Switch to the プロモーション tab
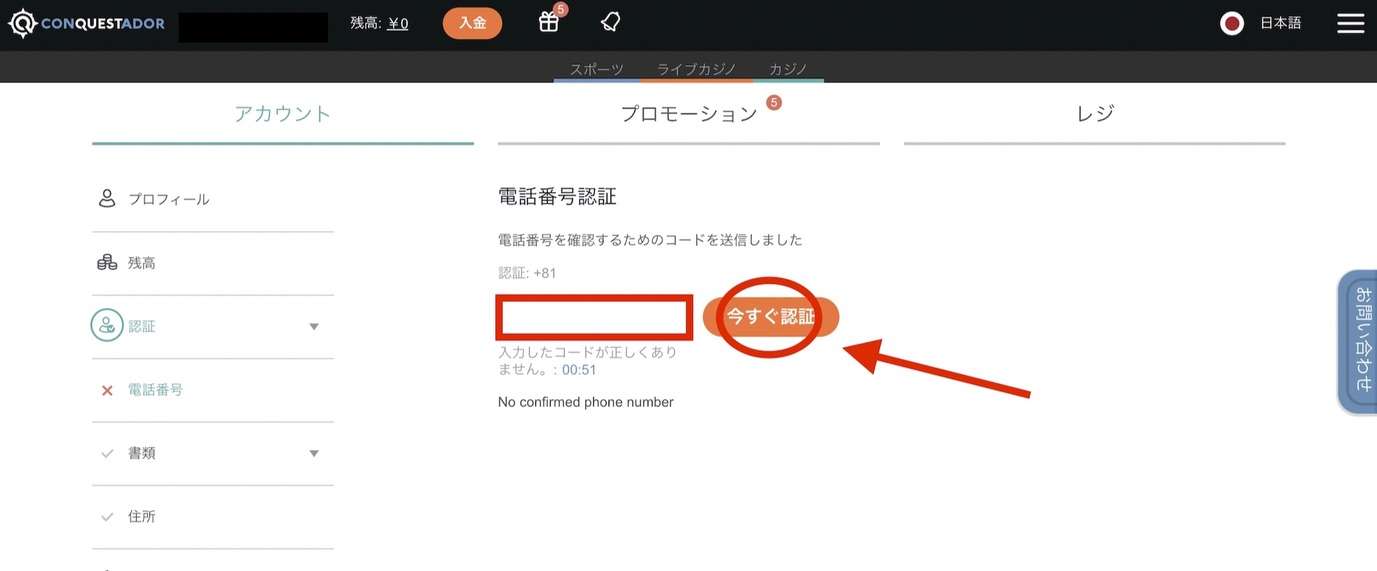 [689, 114]
